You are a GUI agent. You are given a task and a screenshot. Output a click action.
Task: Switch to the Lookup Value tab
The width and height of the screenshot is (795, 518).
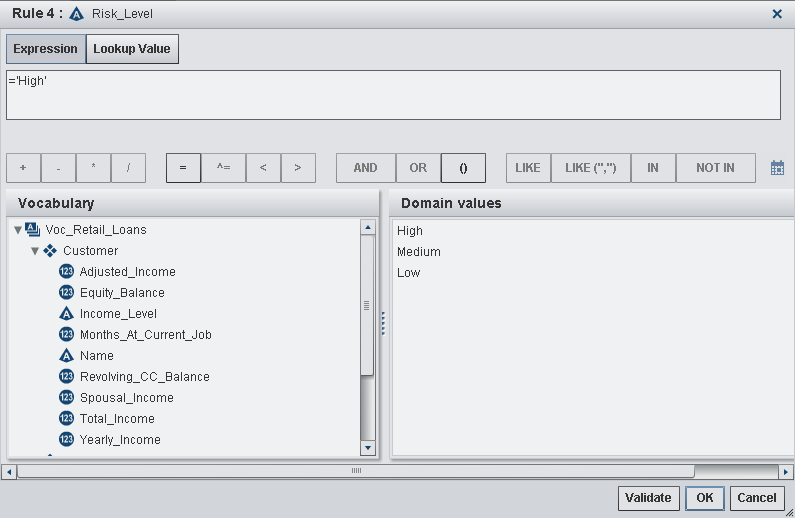tap(132, 49)
